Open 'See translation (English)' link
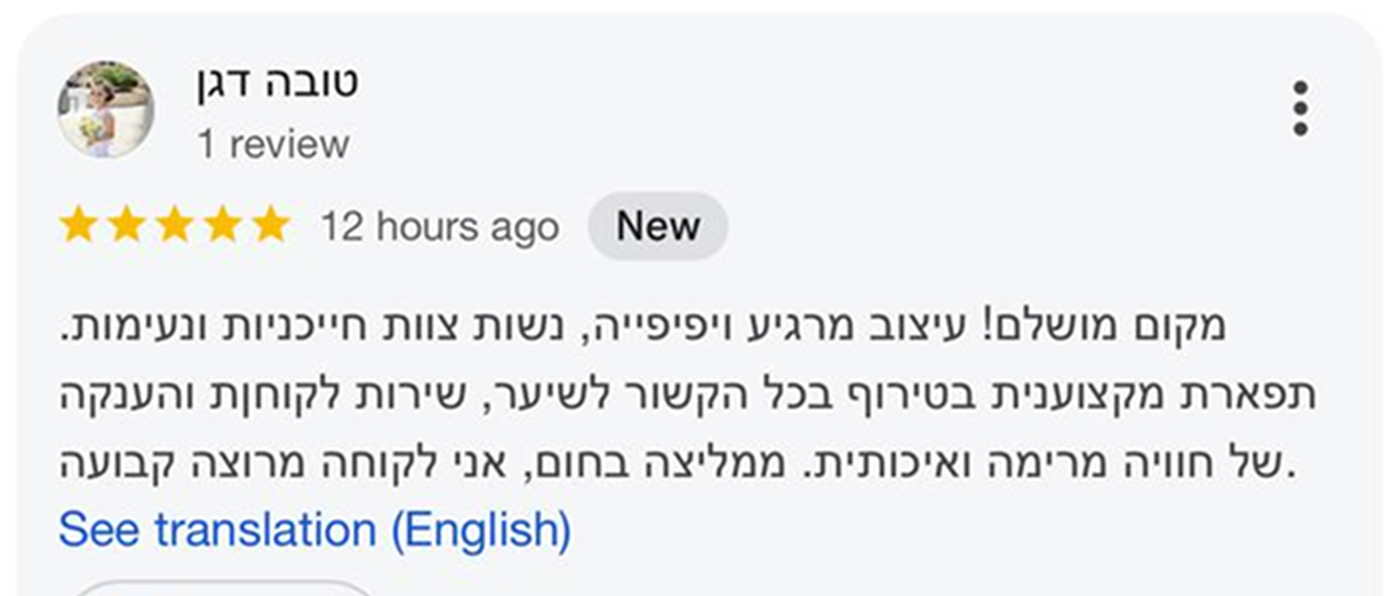The width and height of the screenshot is (1392, 596). pos(314,530)
